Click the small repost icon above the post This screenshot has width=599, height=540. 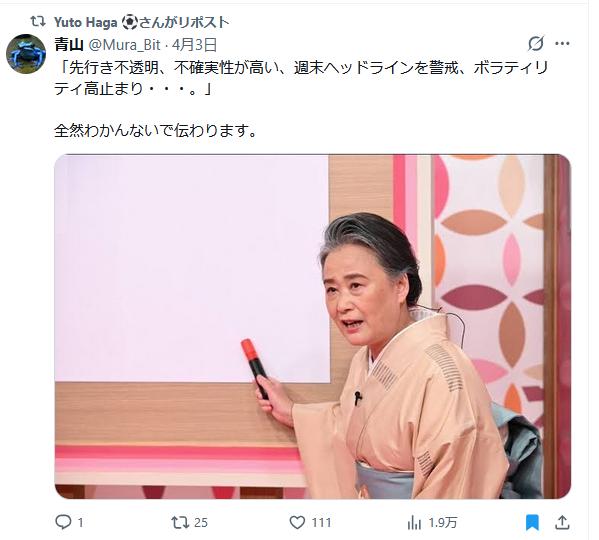pyautogui.click(x=38, y=22)
